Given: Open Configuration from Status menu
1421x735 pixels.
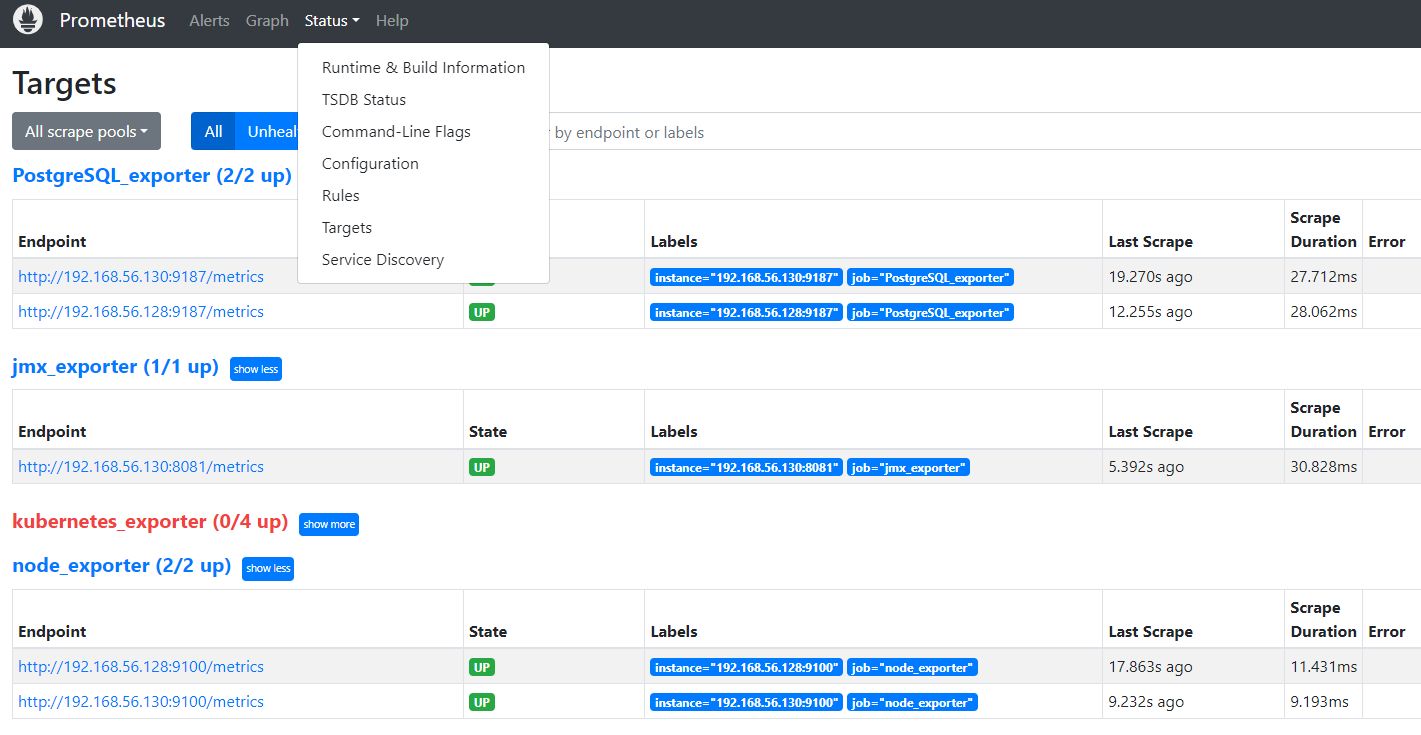Looking at the screenshot, I should (x=423, y=164).
